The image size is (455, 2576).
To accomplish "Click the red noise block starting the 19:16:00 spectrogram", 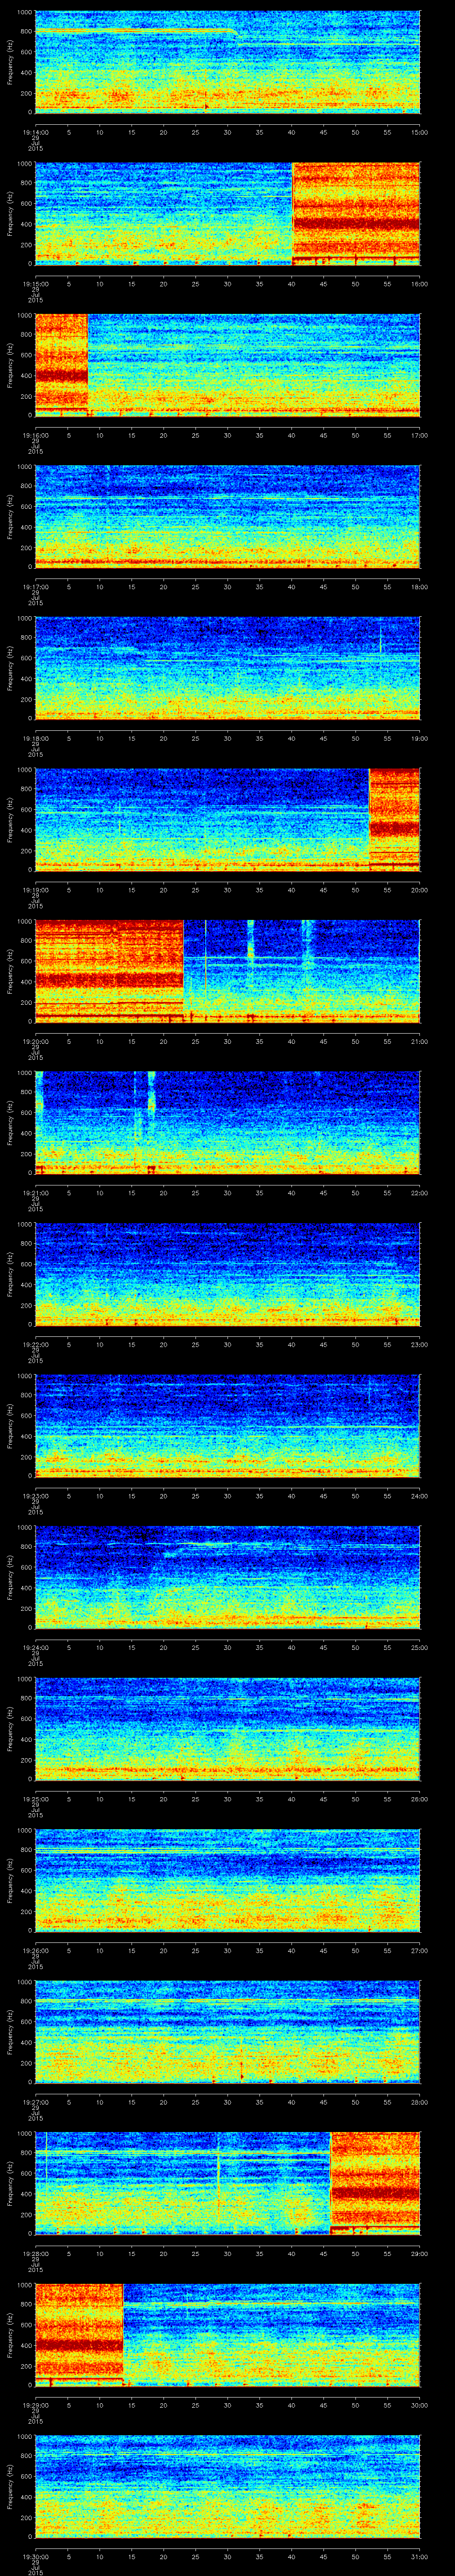I will (x=61, y=364).
